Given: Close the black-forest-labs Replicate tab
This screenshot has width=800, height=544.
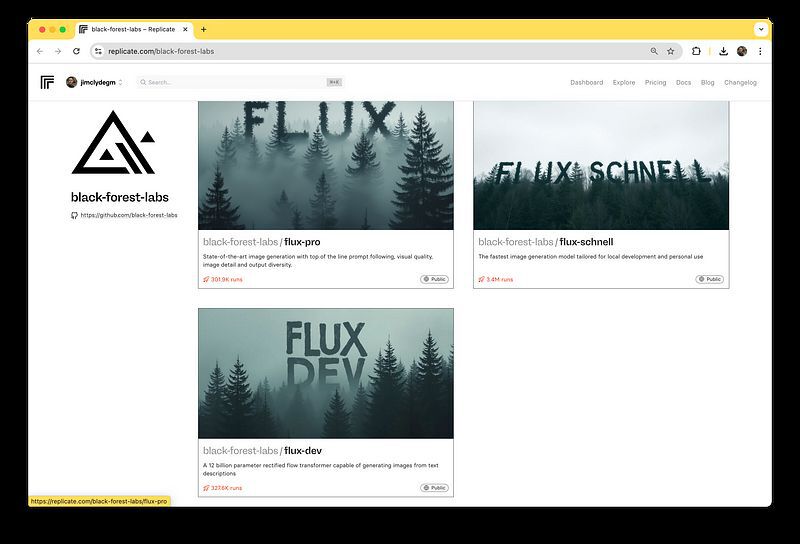Looking at the screenshot, I should click(x=185, y=30).
